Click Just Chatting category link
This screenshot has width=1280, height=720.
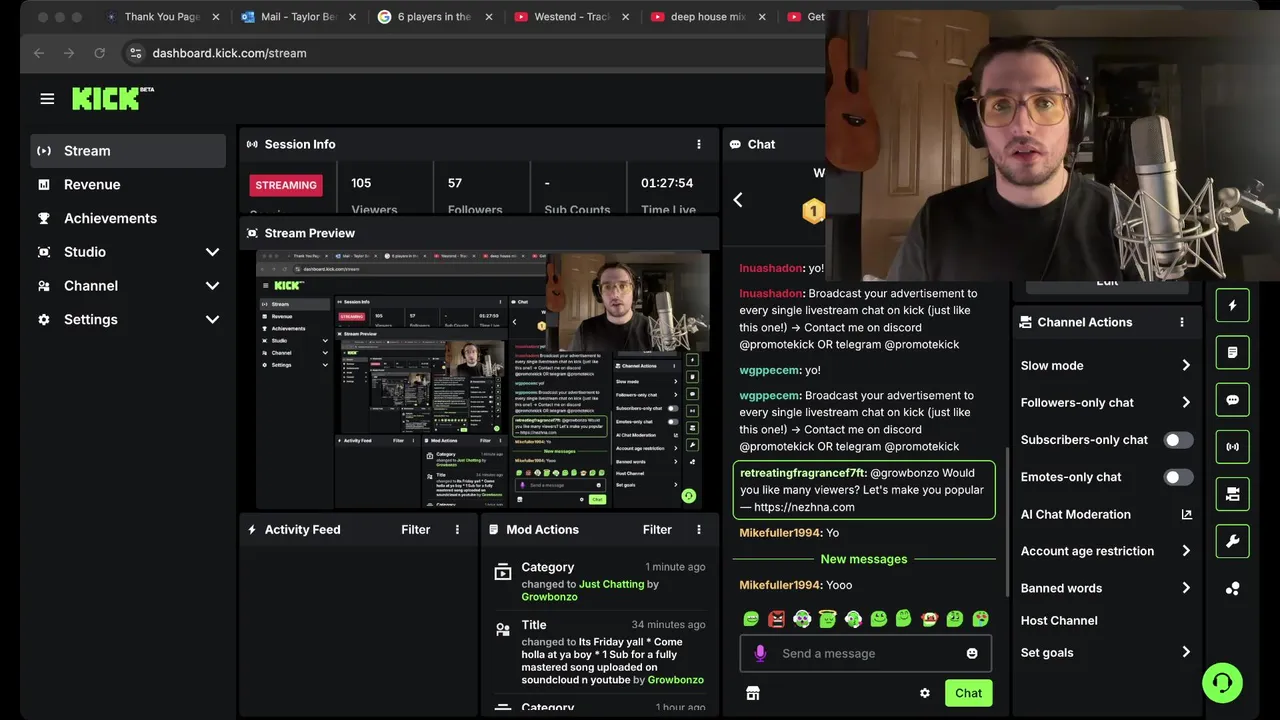pos(611,584)
